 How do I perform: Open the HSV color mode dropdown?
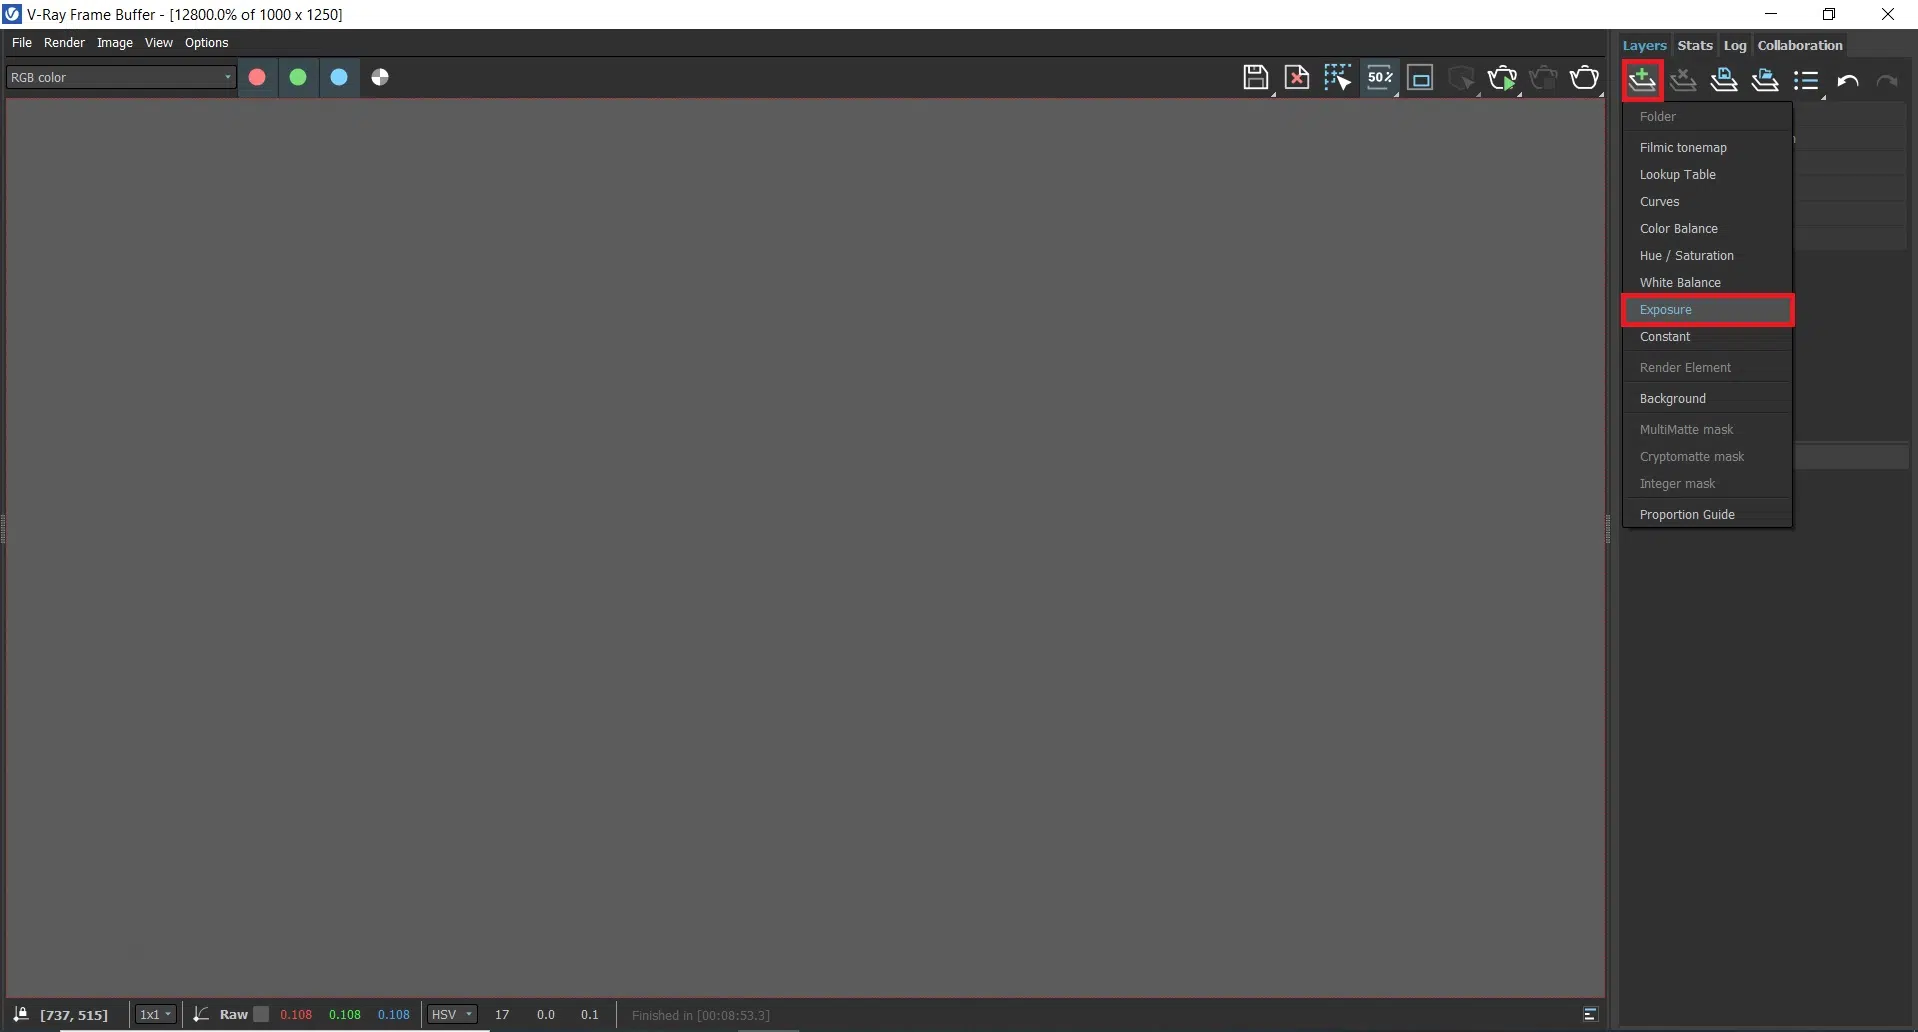pyautogui.click(x=452, y=1014)
